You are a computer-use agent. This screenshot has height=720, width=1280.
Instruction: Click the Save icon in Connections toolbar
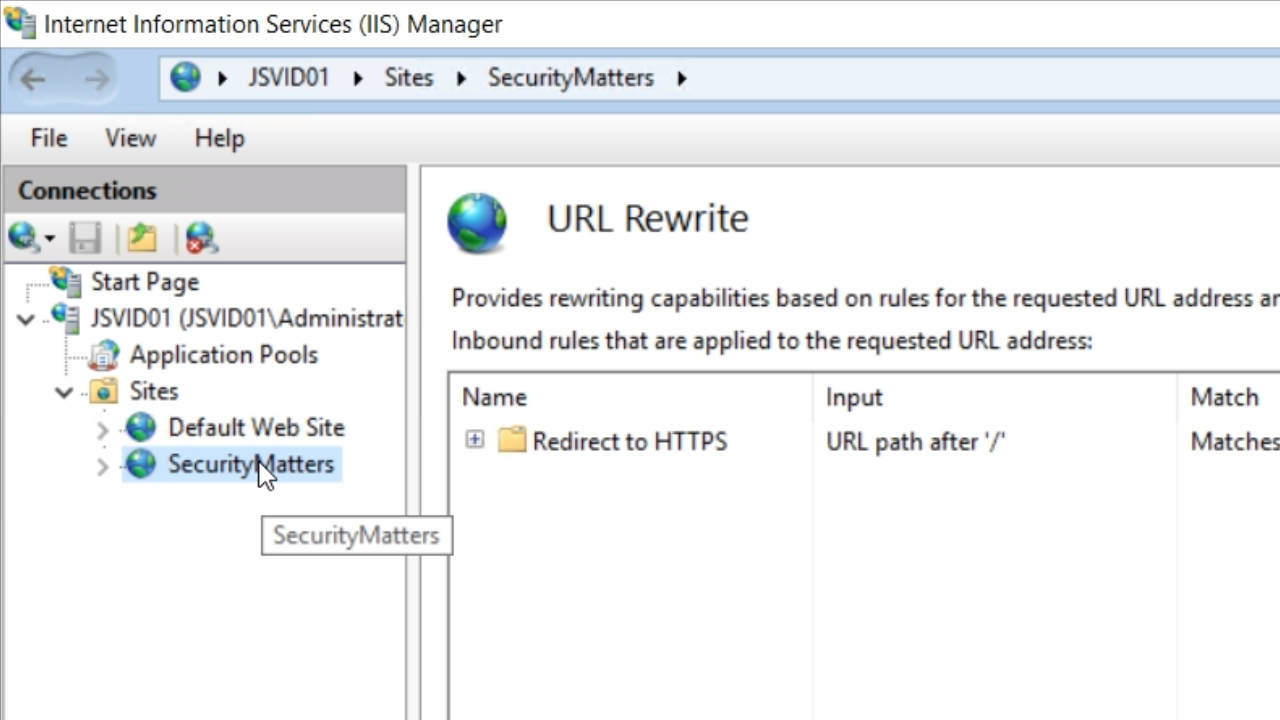click(85, 238)
